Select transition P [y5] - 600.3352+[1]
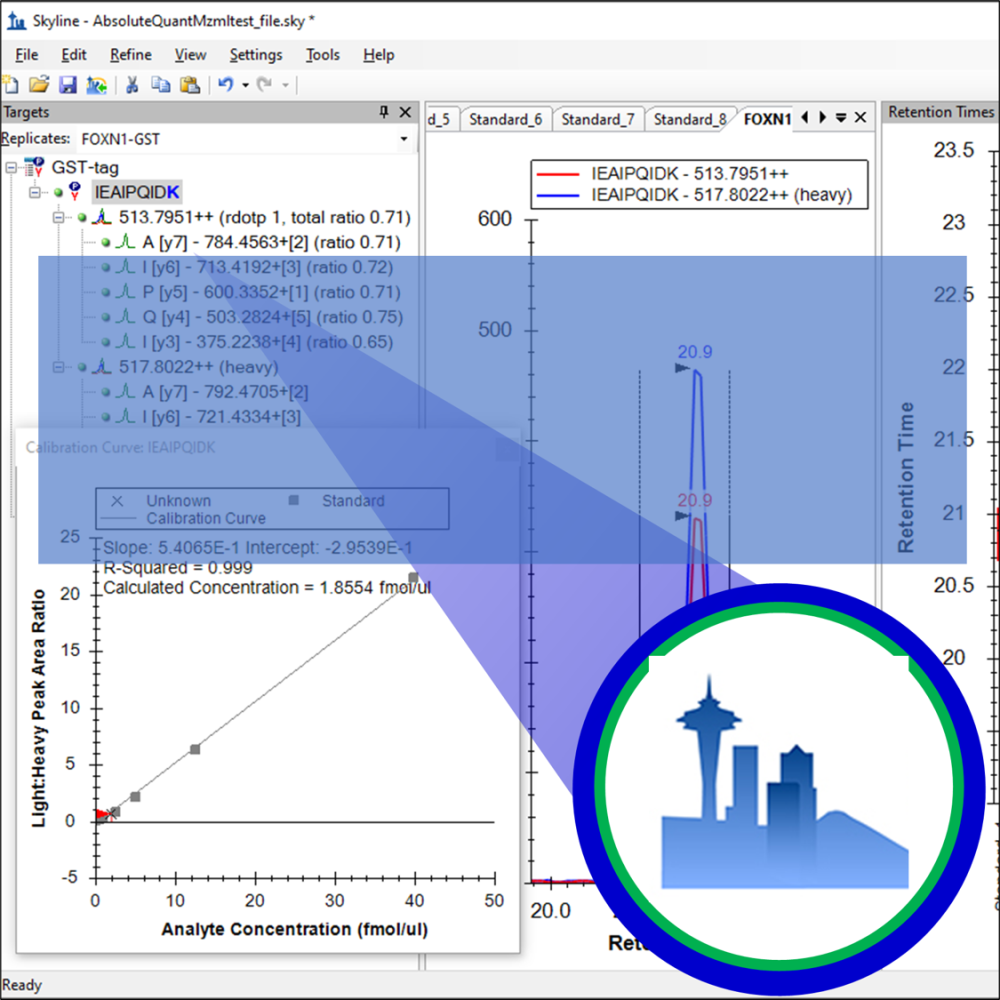Screen dimensions: 1000x1000 (271, 292)
